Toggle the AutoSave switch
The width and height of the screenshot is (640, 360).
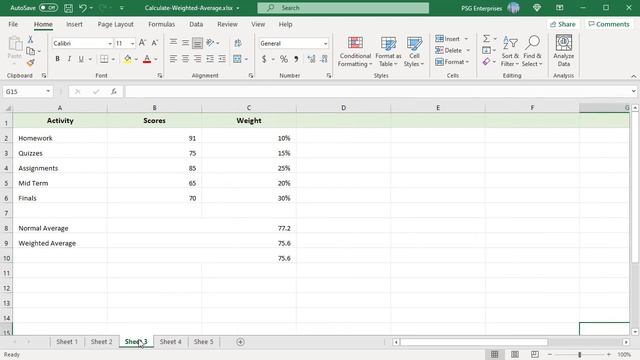click(48, 8)
